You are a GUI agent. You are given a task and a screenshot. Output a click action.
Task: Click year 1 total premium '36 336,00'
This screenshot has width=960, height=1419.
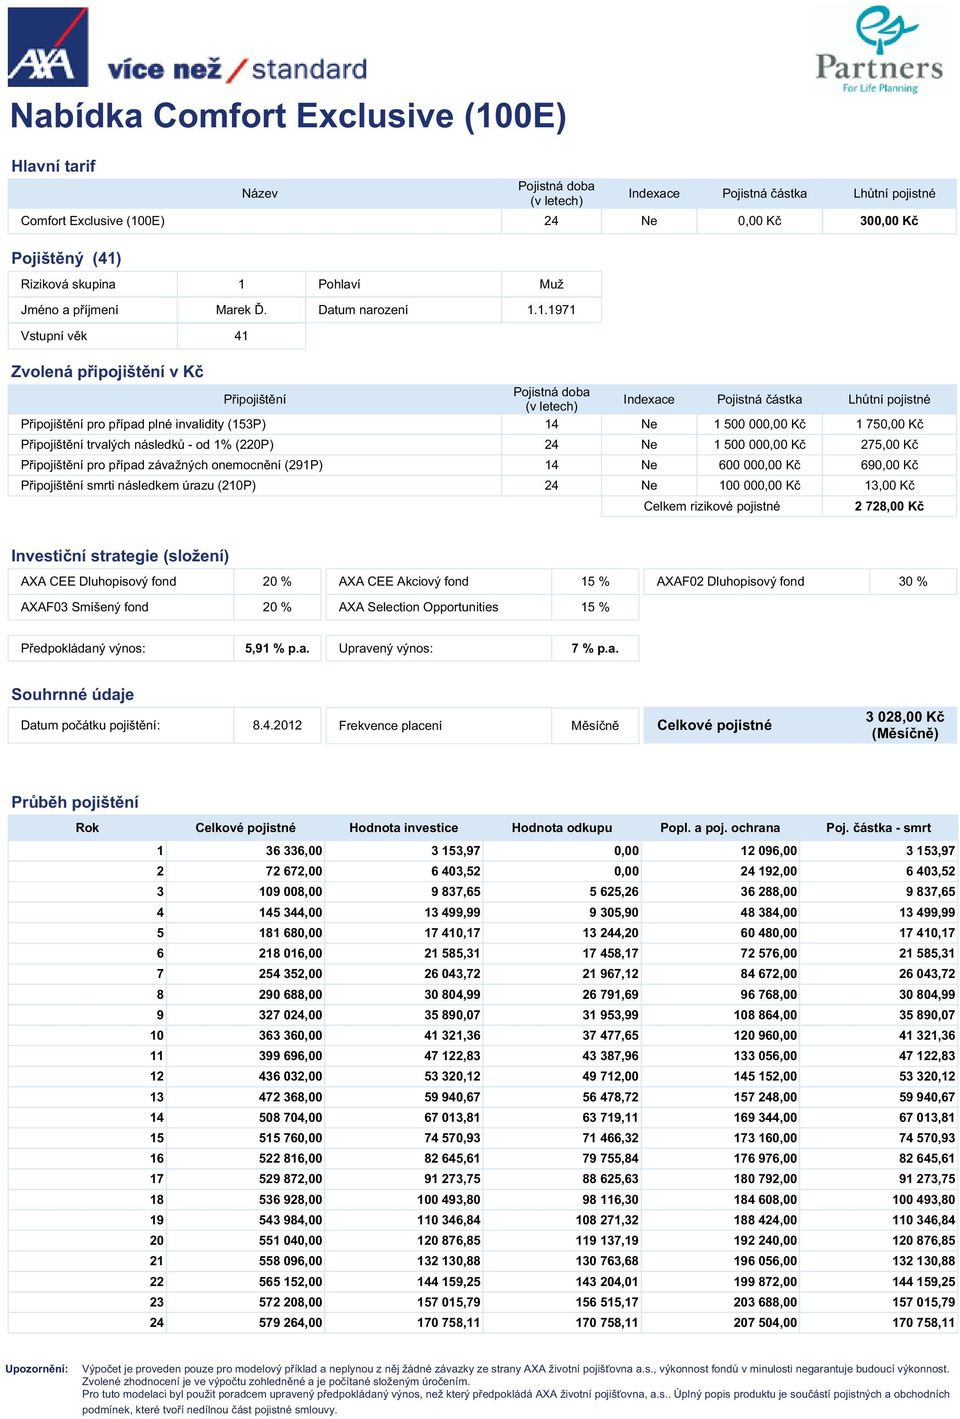click(x=294, y=851)
